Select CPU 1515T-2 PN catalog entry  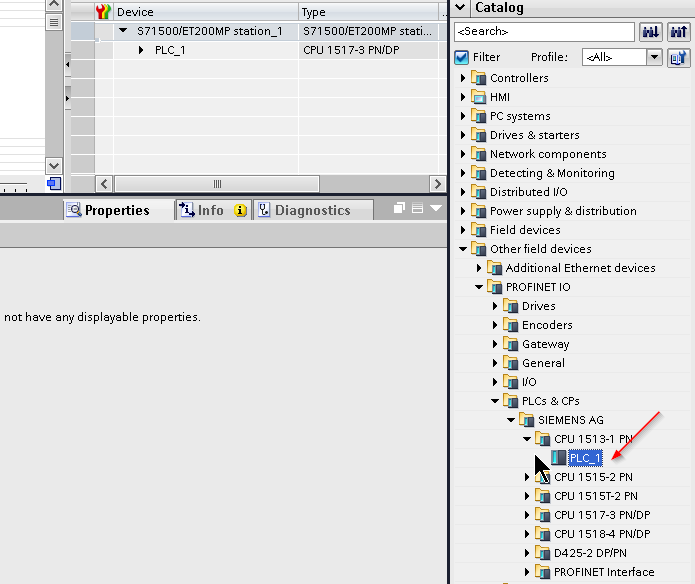point(596,496)
